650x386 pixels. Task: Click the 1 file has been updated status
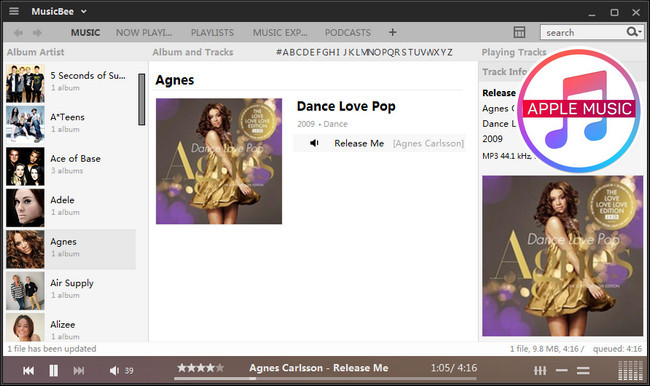tap(52, 349)
